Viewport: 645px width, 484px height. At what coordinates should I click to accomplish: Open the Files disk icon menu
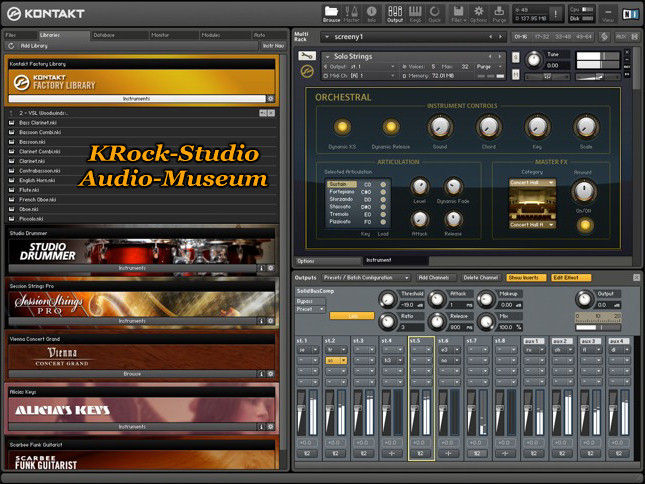click(x=458, y=14)
